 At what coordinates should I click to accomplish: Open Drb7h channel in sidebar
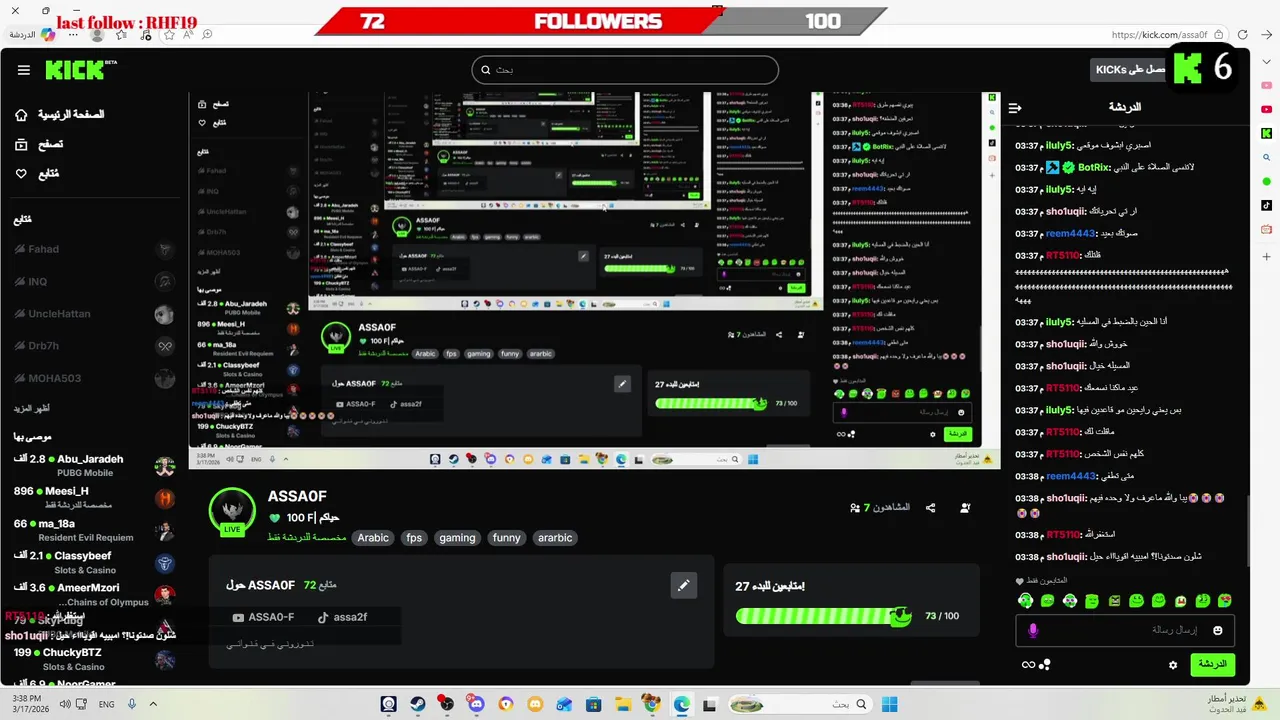pyautogui.click(x=95, y=346)
